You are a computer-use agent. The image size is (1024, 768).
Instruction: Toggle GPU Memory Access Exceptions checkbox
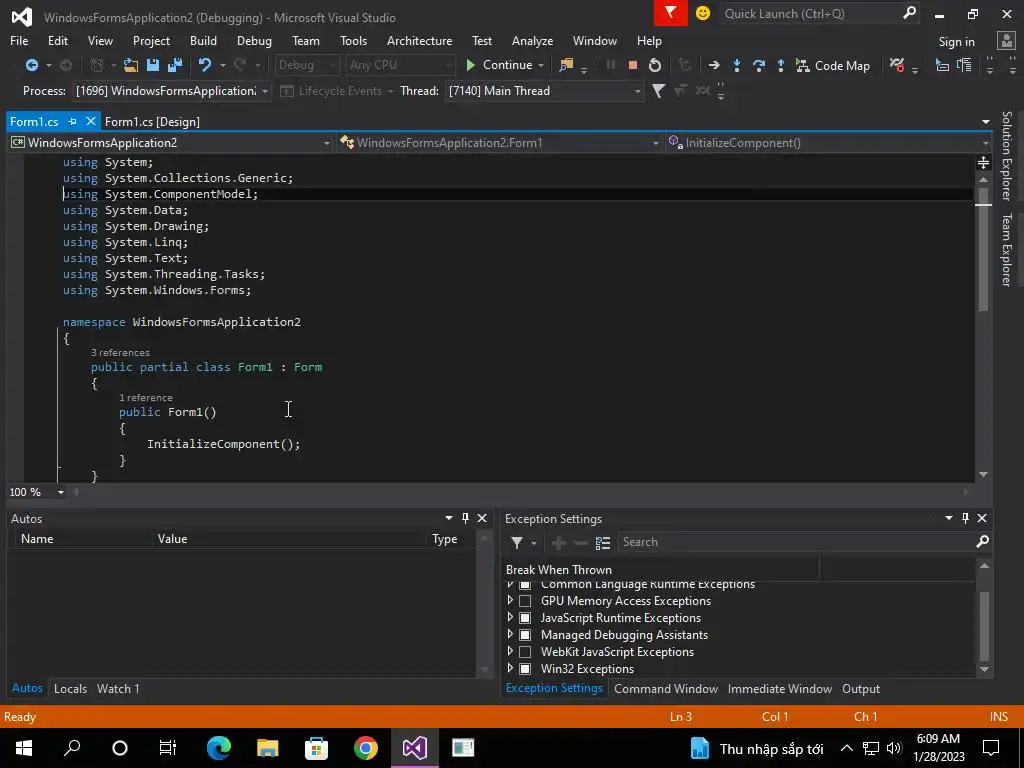click(x=524, y=601)
